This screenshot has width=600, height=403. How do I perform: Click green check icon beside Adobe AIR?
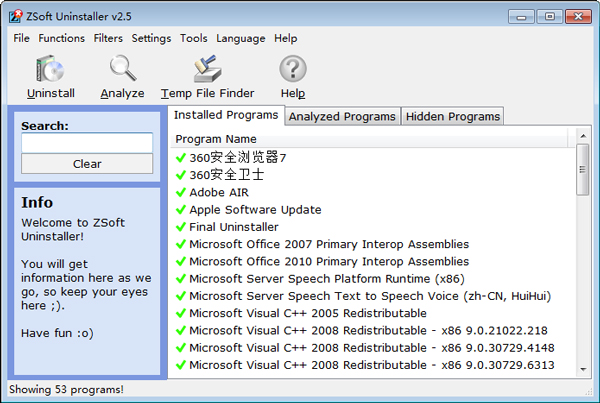point(181,192)
